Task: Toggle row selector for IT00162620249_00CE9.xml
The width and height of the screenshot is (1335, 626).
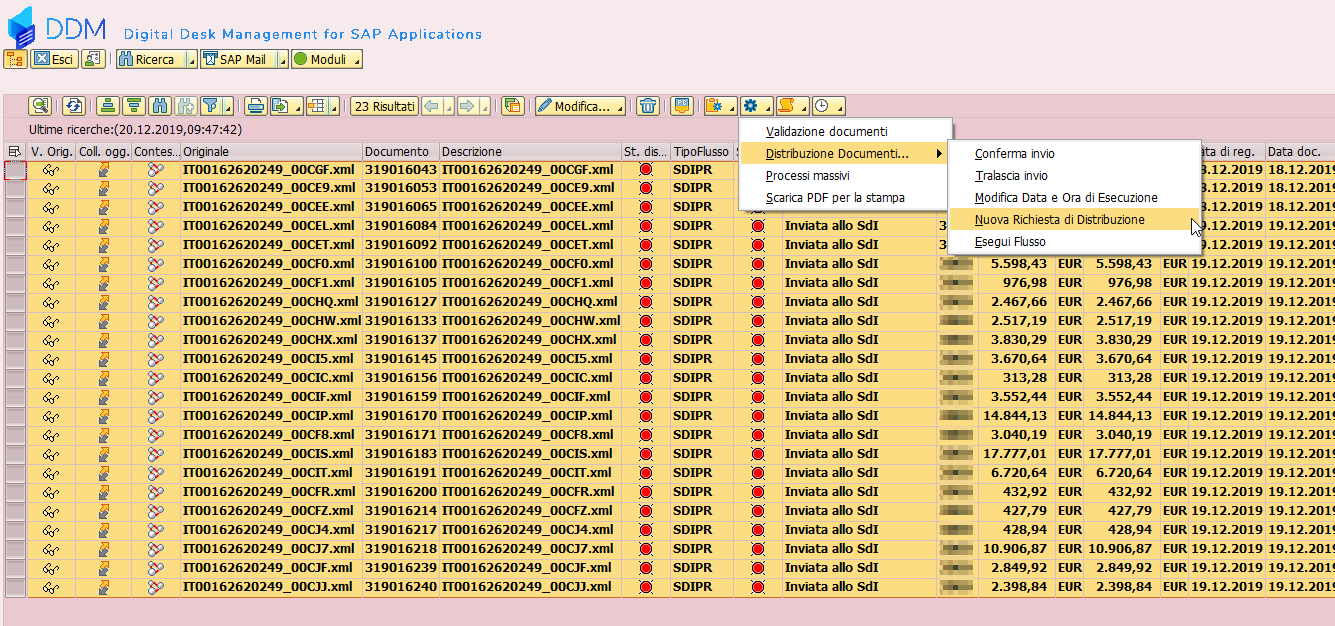Action: coord(15,188)
